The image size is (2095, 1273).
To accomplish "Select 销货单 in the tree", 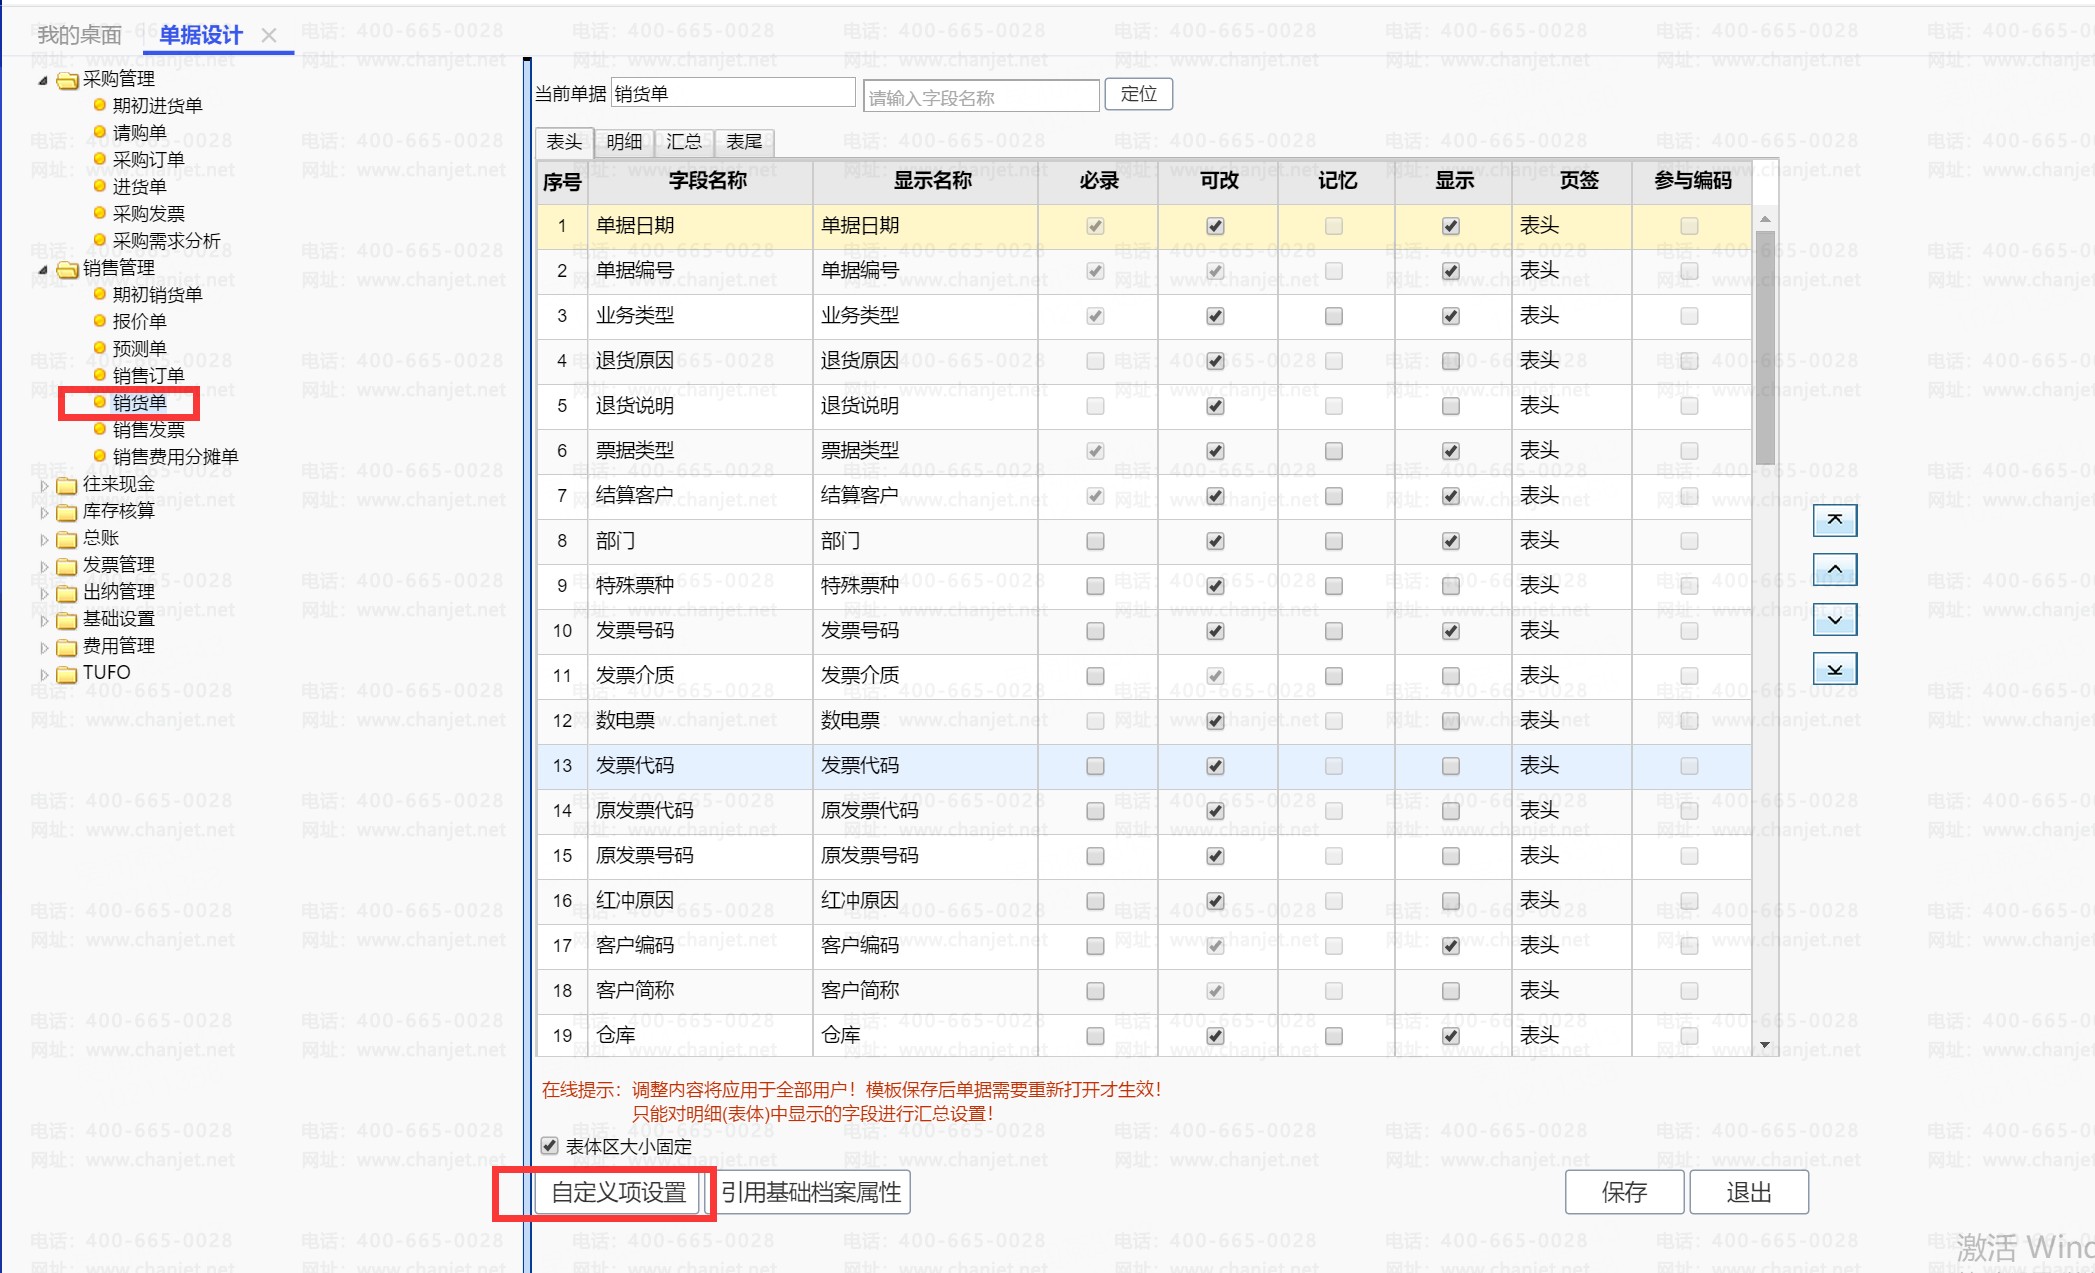I will (139, 402).
